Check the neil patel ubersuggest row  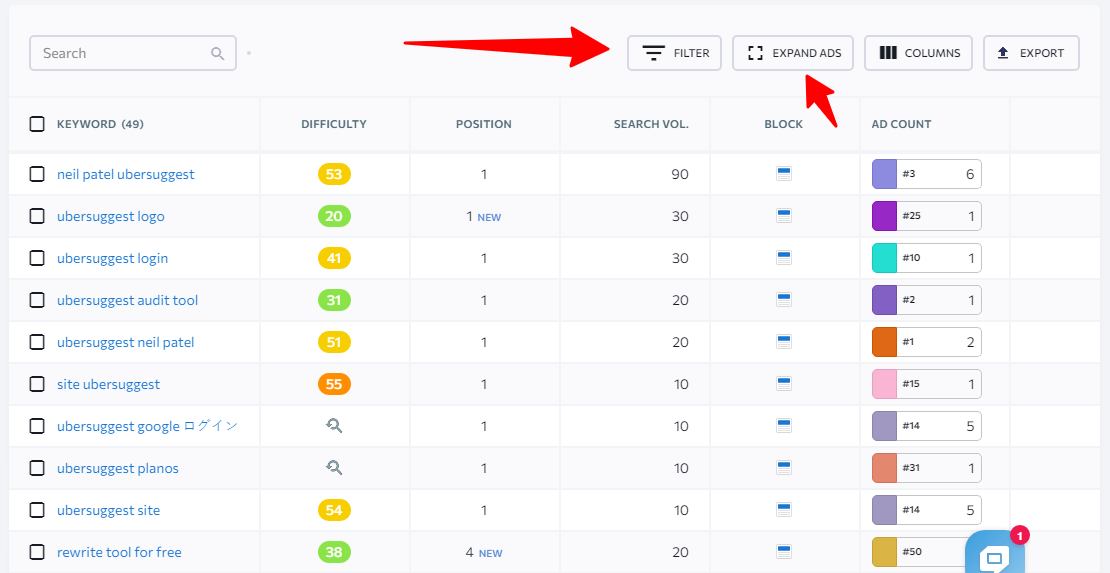click(37, 174)
